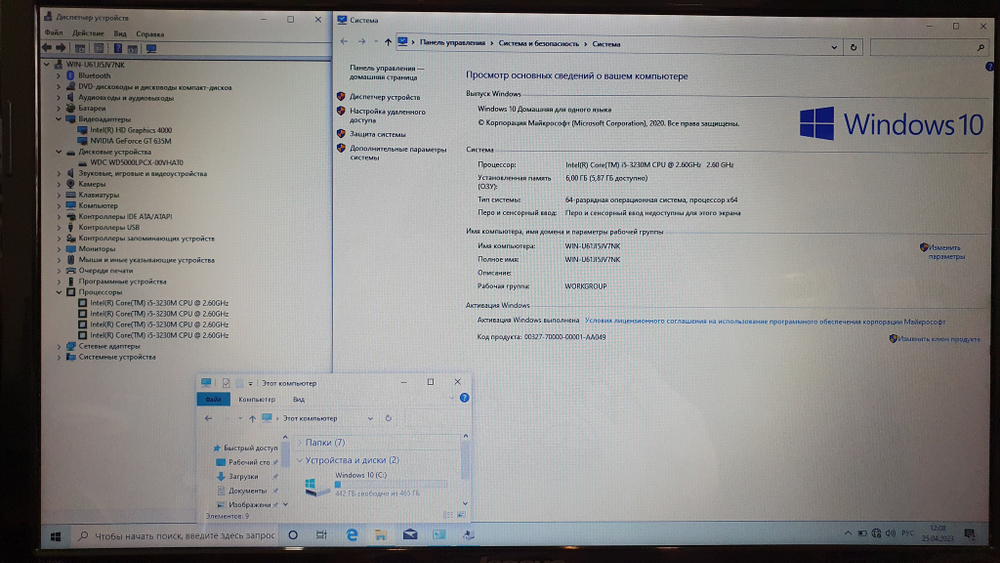The image size is (1000, 563).
Task: Click Refresh icon in Explorer address bar
Action: [x=388, y=418]
